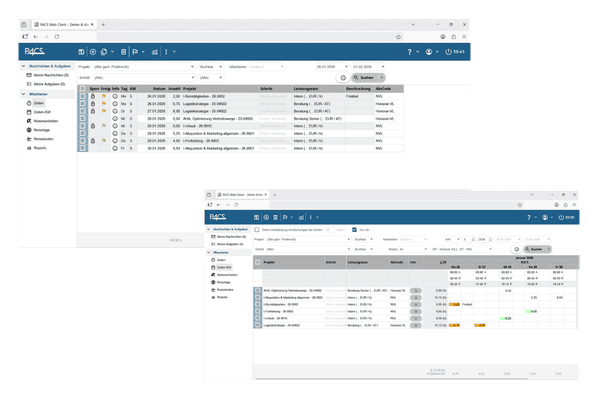Click the save icon in lower window toolbar
This screenshot has width=600, height=400.
pos(256,217)
